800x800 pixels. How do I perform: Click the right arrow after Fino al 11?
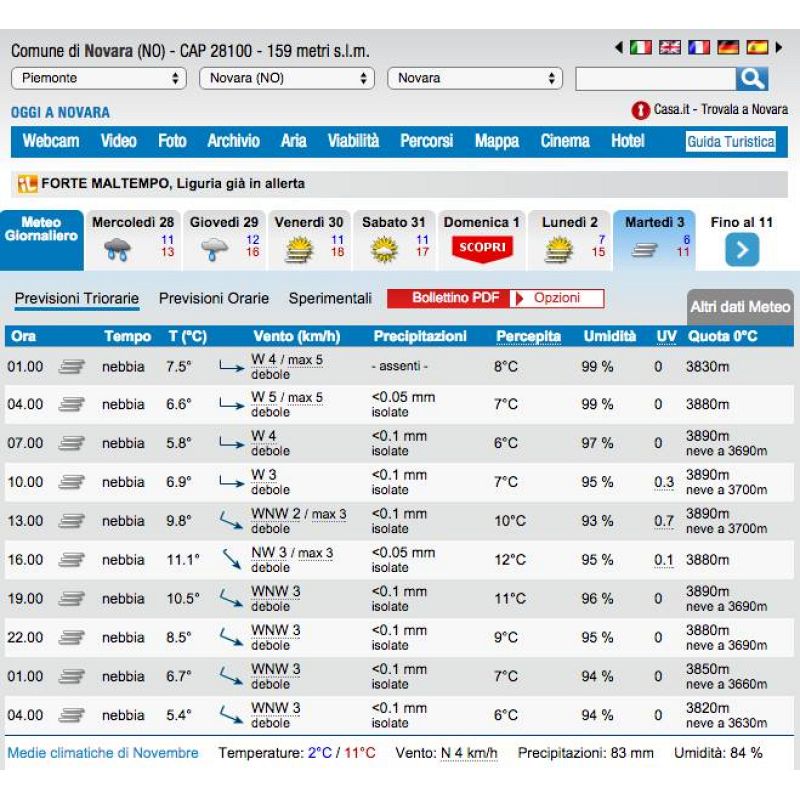click(741, 250)
